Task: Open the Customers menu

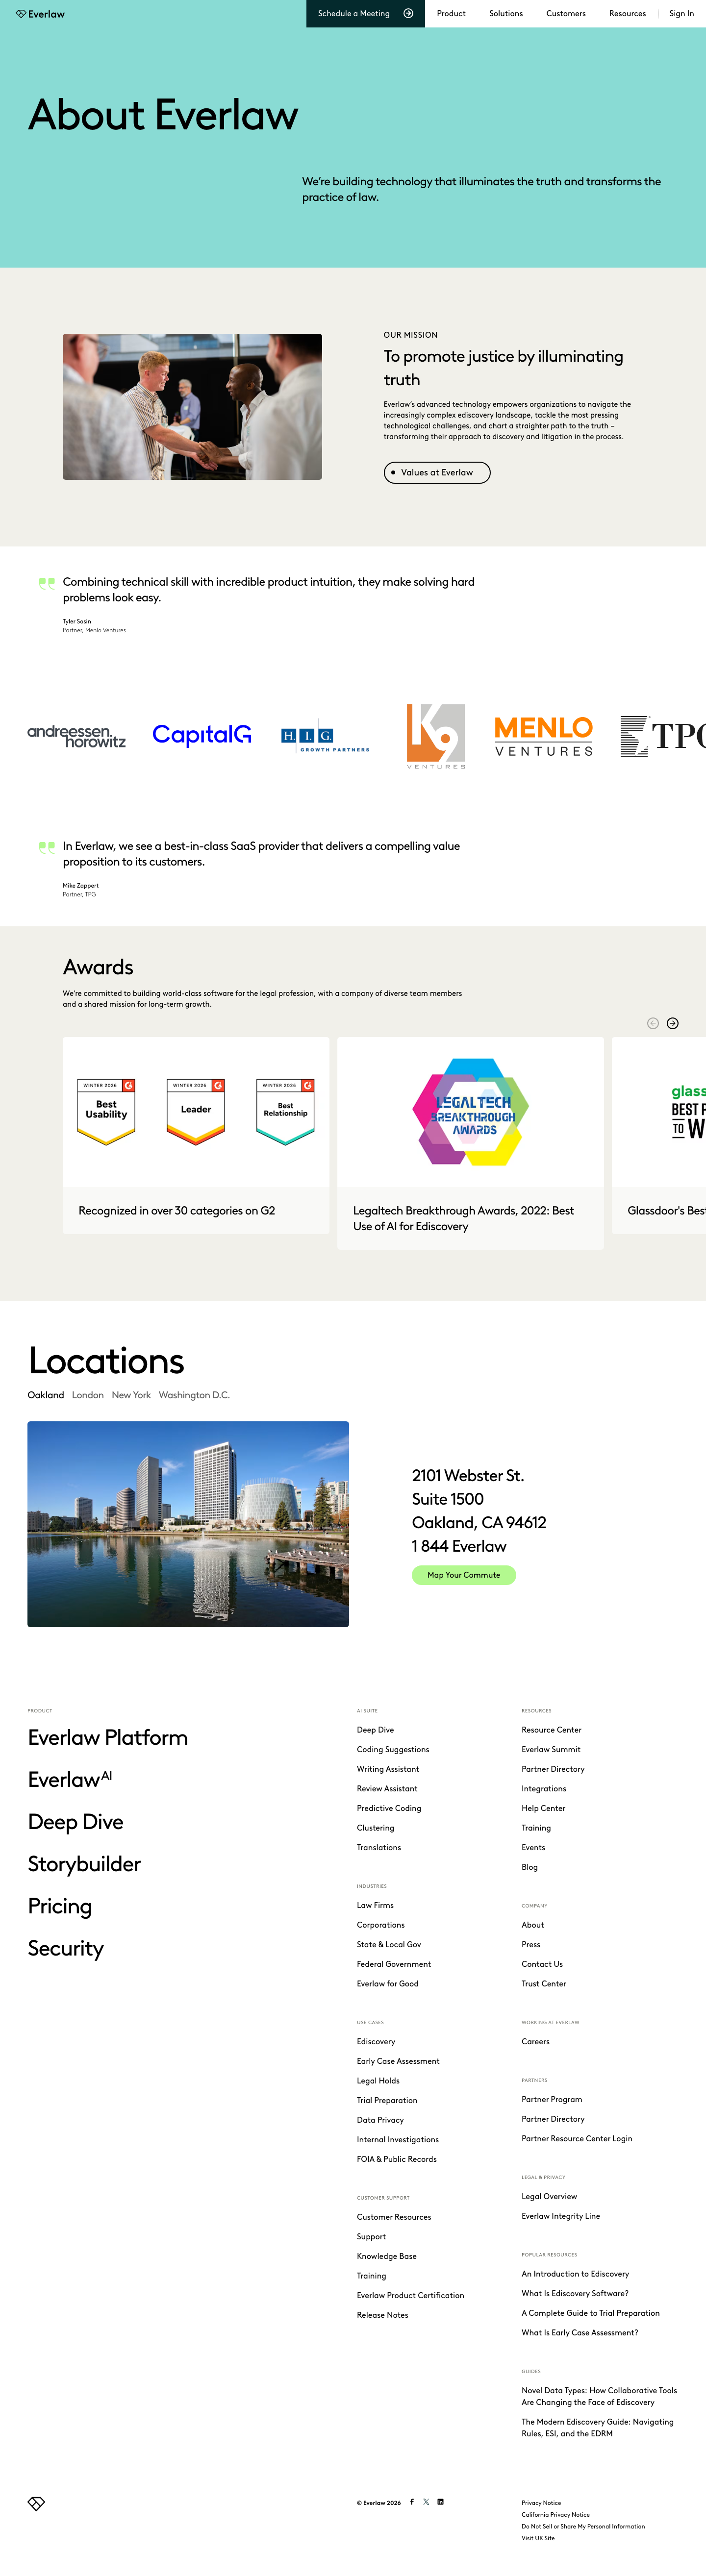Action: coord(566,14)
